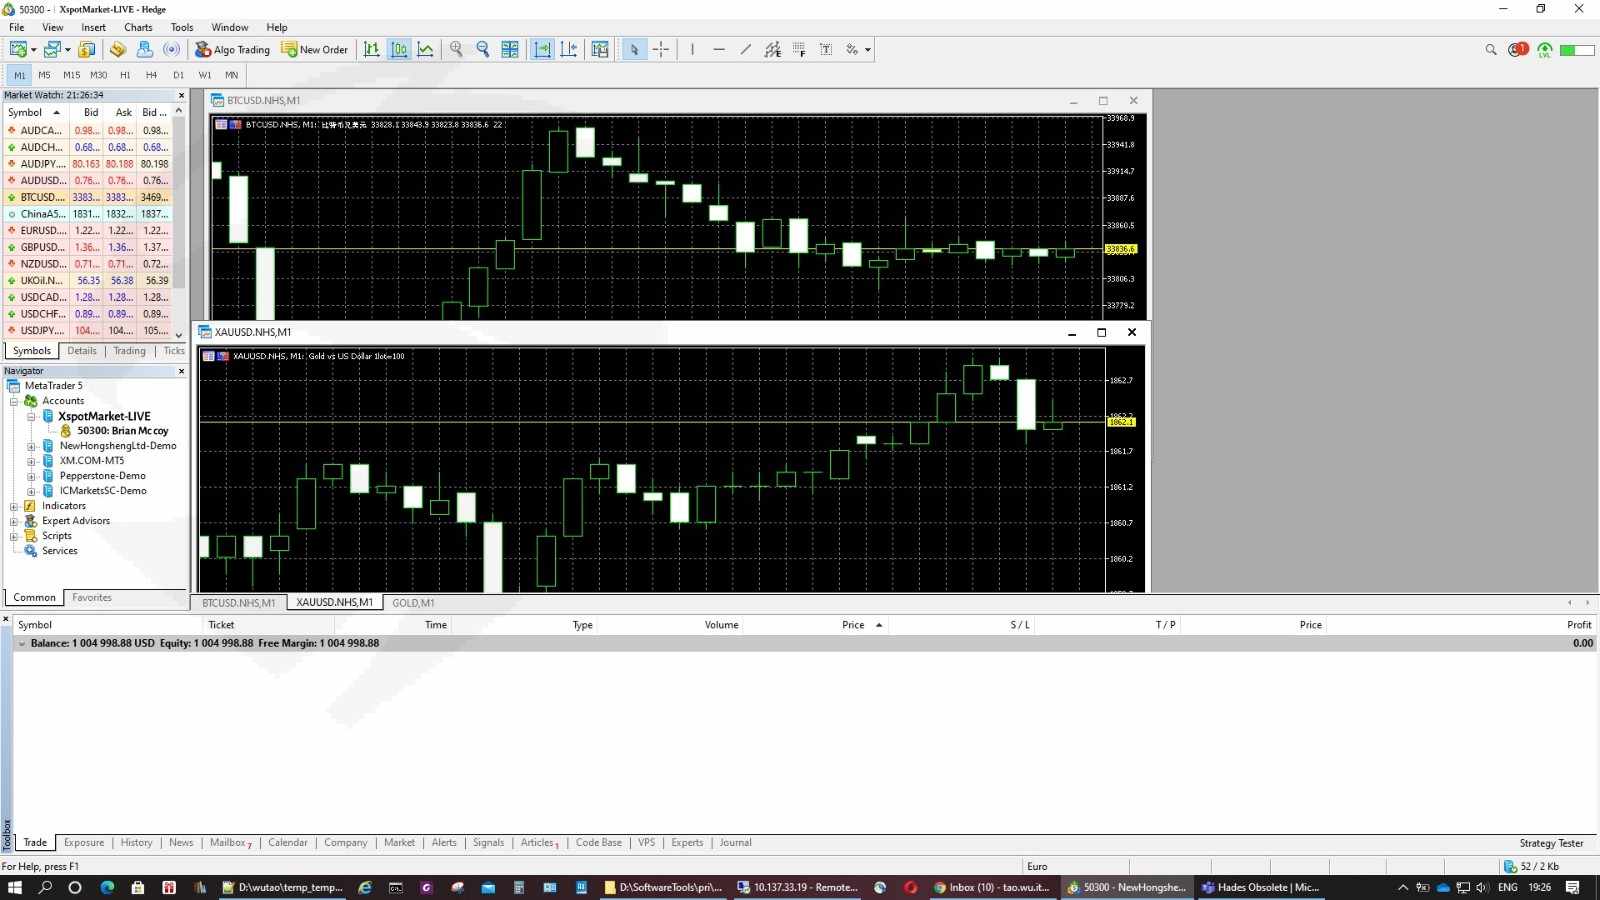
Task: Open the new chart icon
Action: (17, 49)
